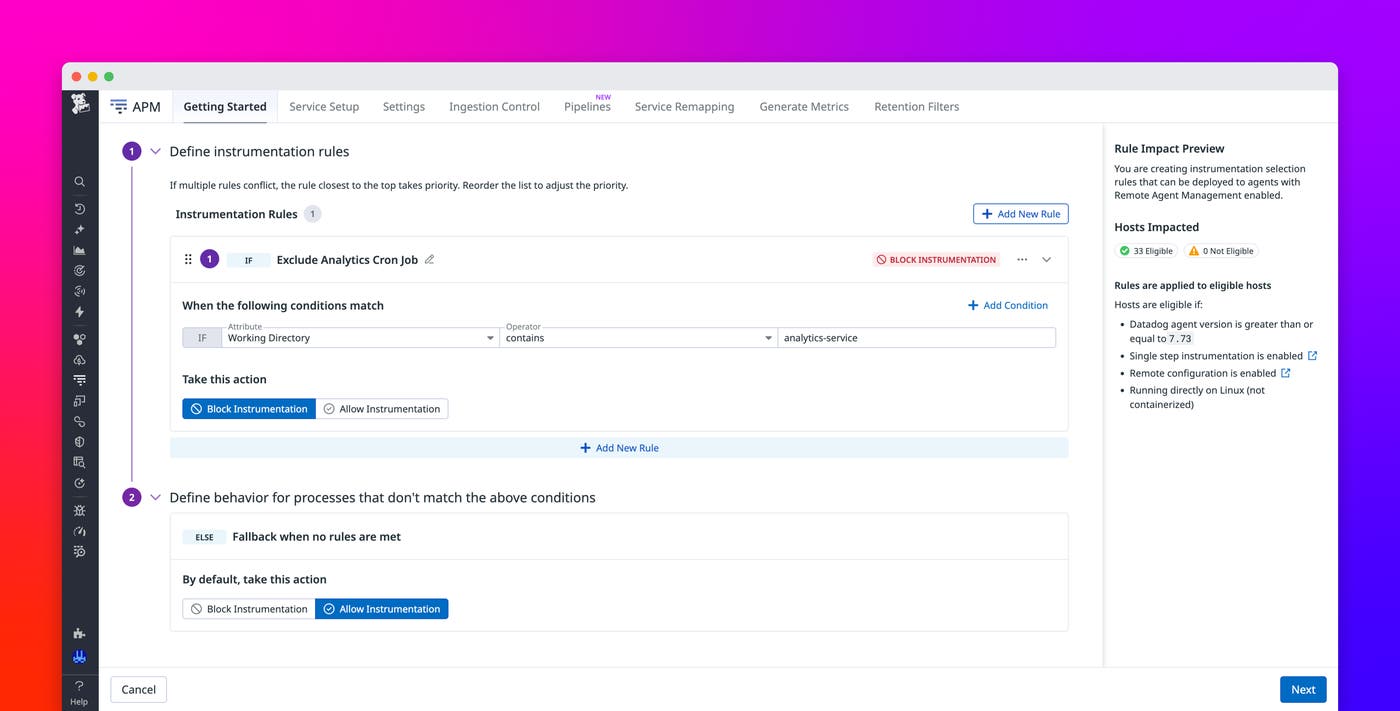Open the Dashboards chart icon in sidebar

[x=80, y=249]
